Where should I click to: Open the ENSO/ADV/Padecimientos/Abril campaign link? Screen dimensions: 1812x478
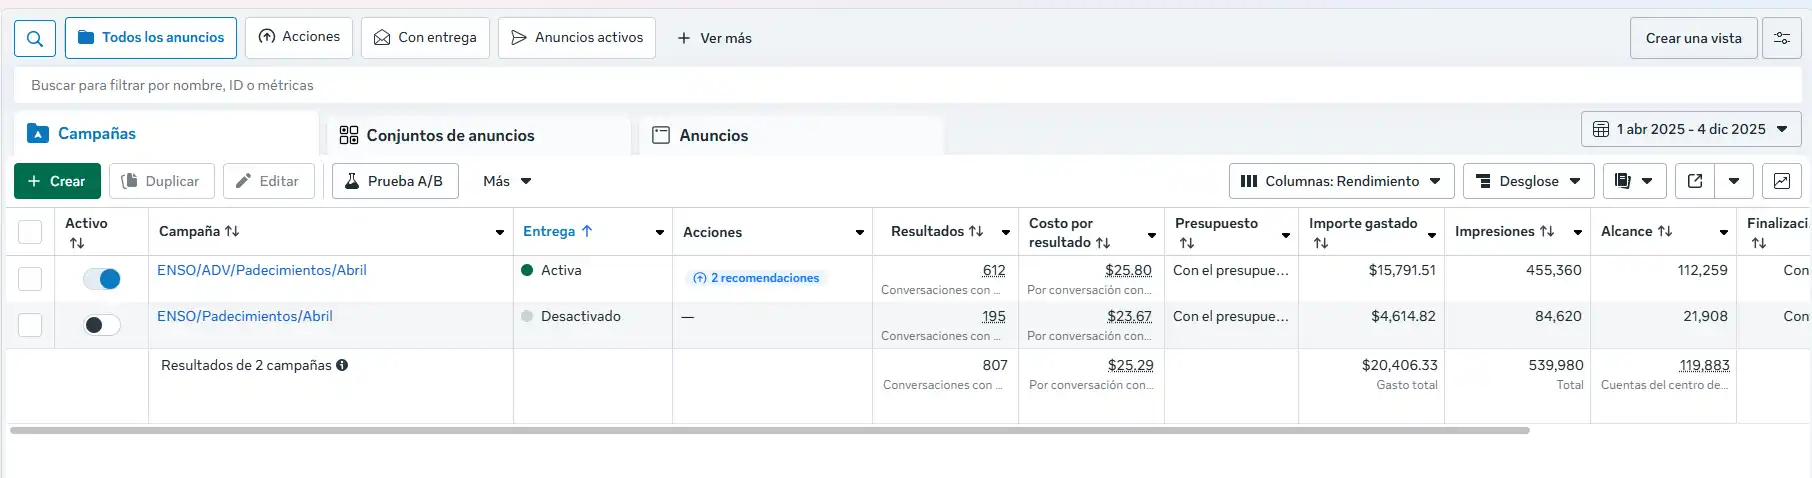pyautogui.click(x=262, y=270)
